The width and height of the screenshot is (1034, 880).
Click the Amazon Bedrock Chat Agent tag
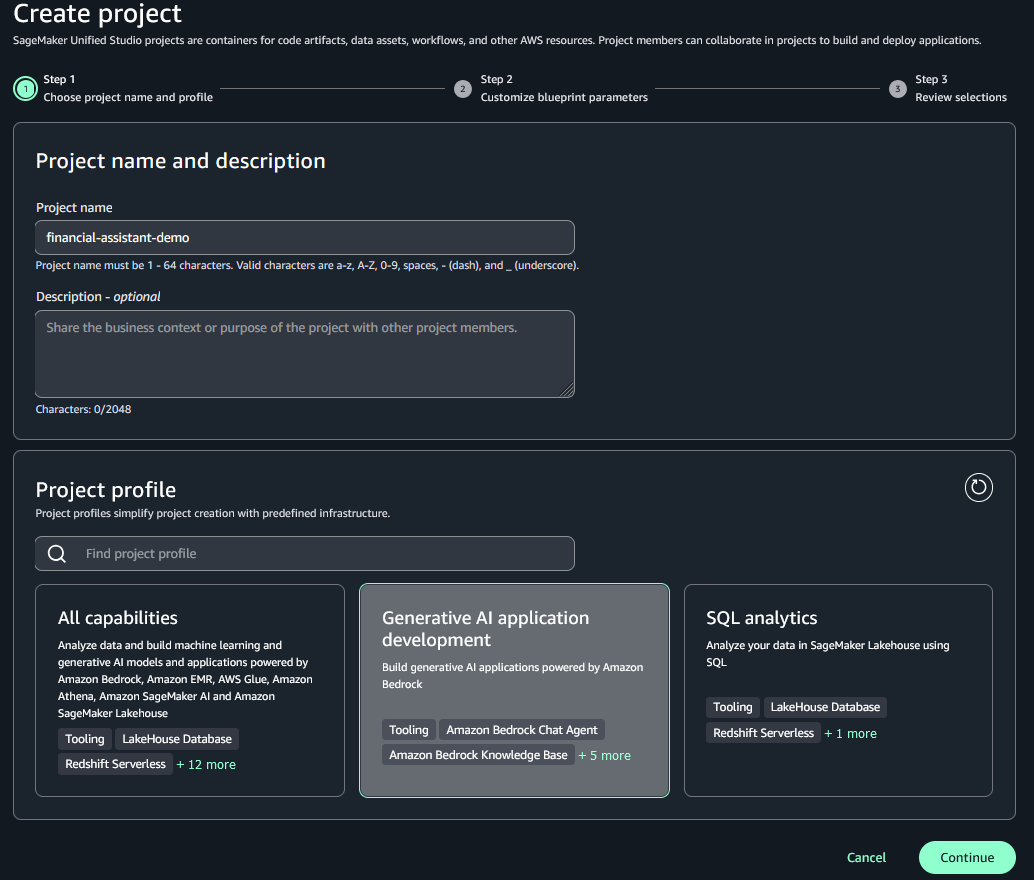(521, 729)
